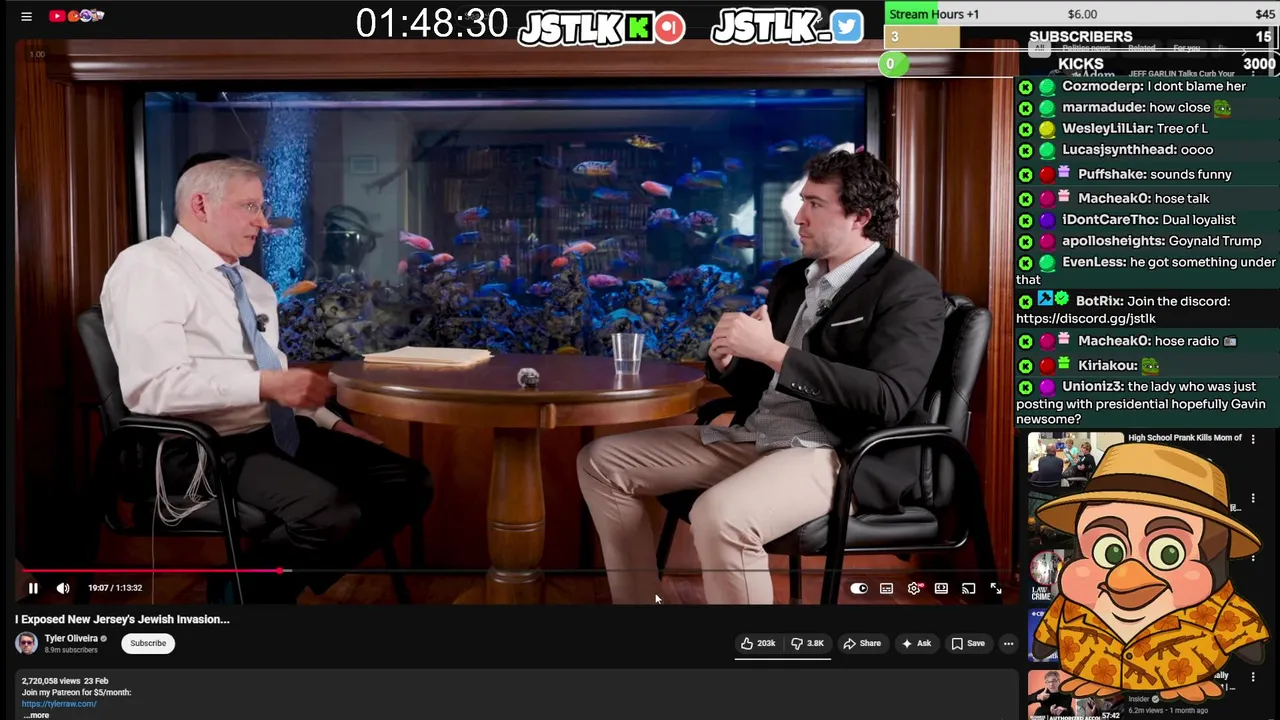1280x720 pixels.
Task: Save the video to a playlist
Action: pyautogui.click(x=968, y=643)
